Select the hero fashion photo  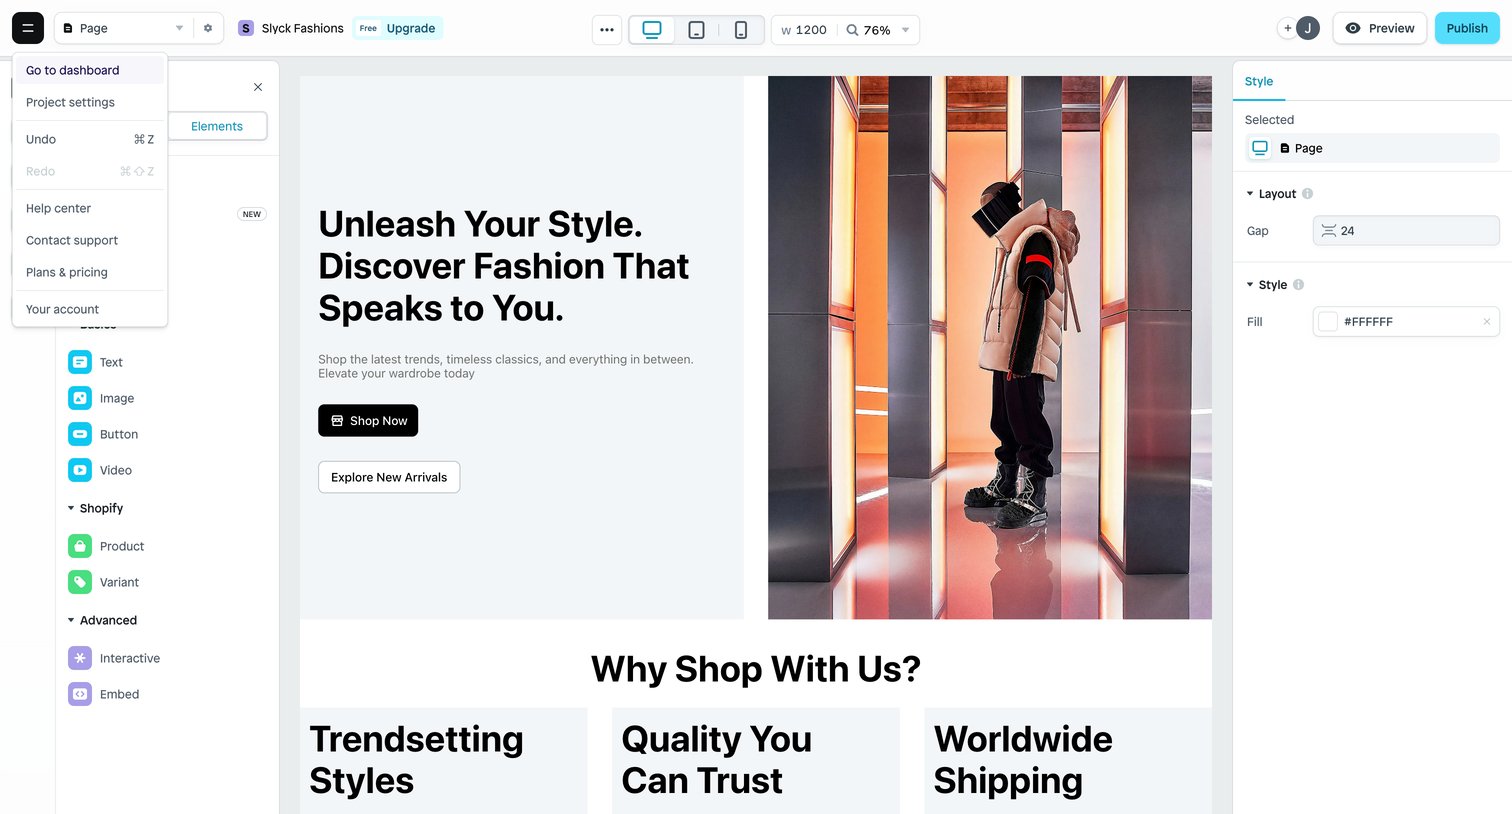point(990,348)
